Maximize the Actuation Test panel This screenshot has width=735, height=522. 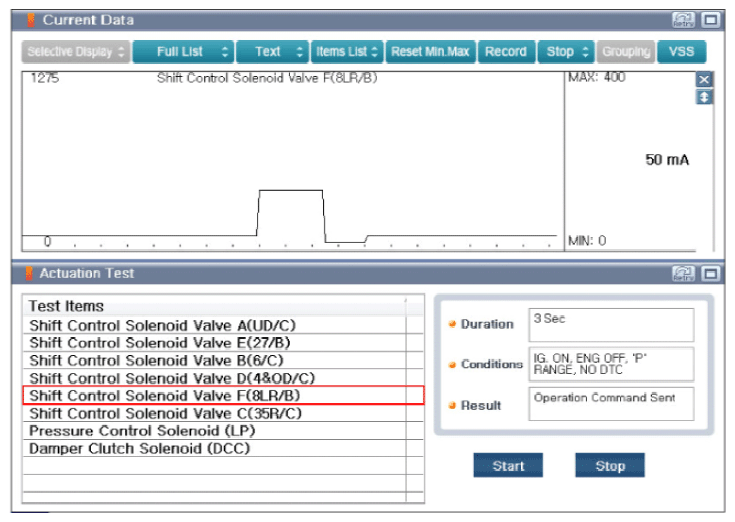[711, 273]
